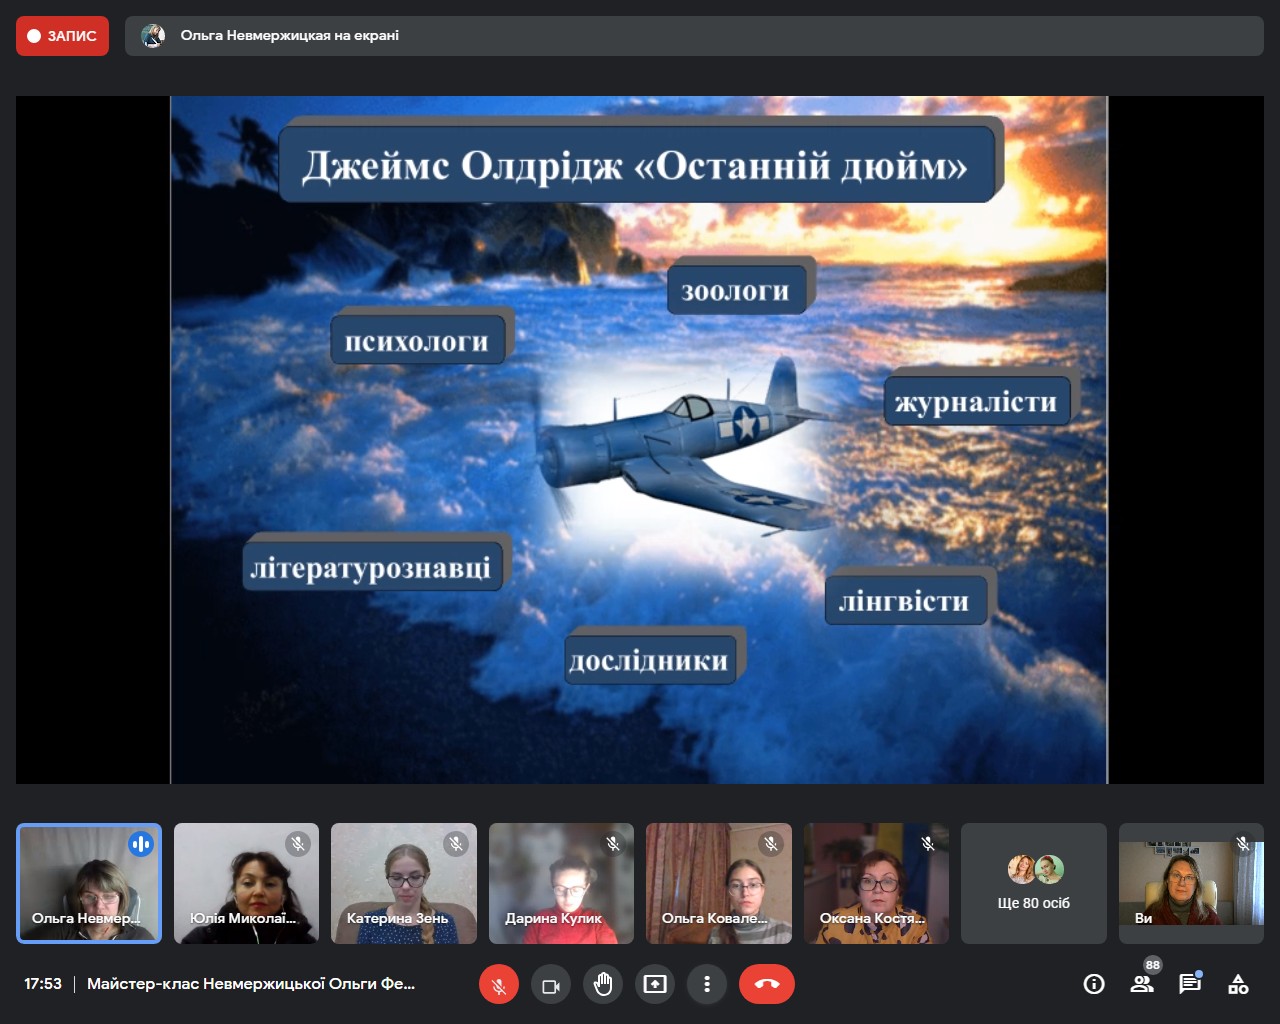Open the meeting details info icon

(x=1094, y=985)
